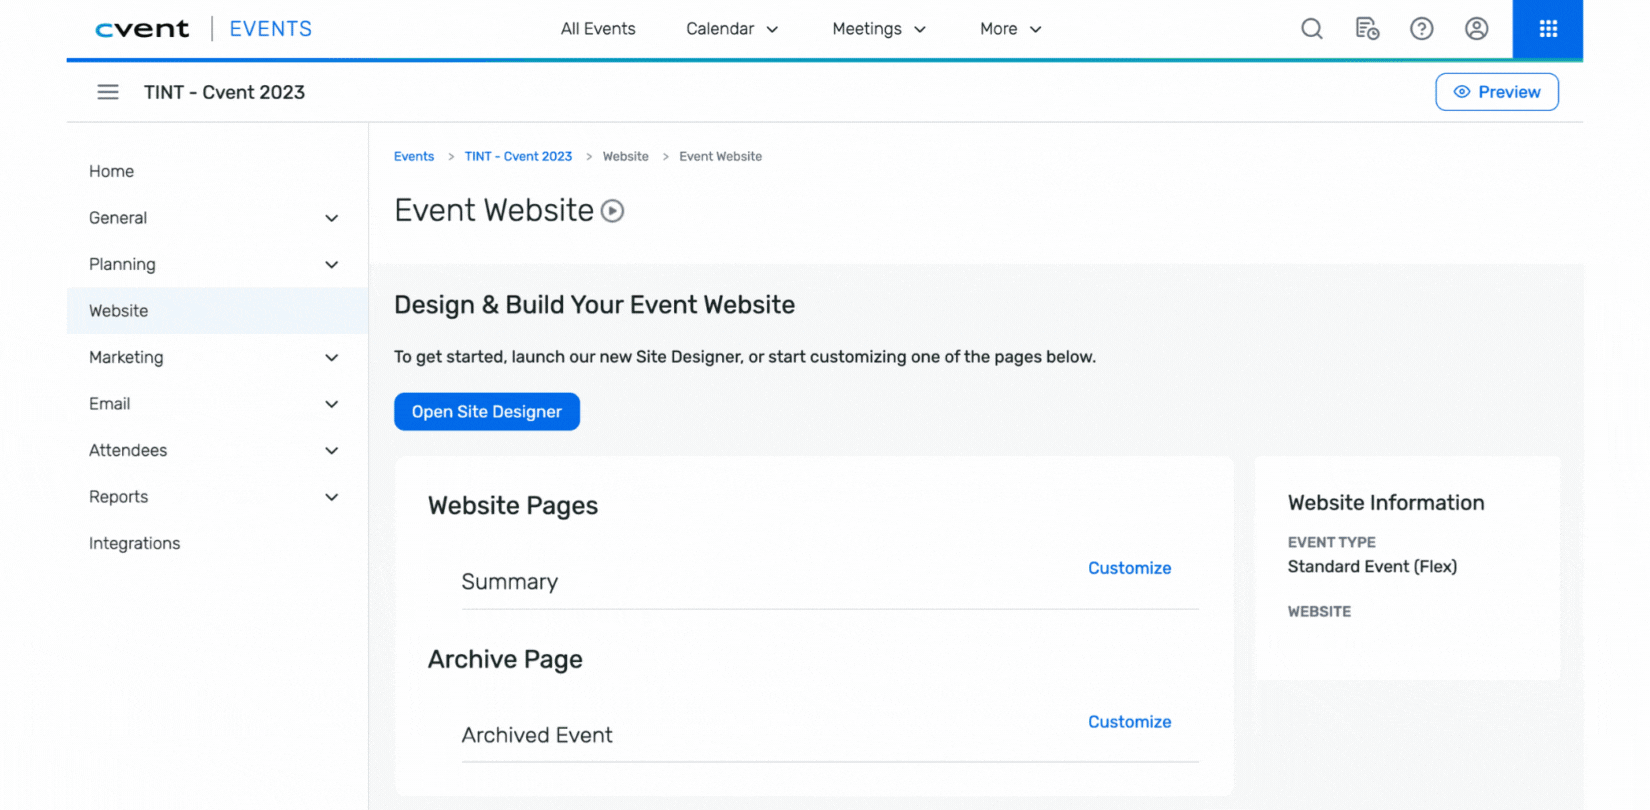This screenshot has height=810, width=1650.
Task: Open the app switcher grid icon
Action: pyautogui.click(x=1548, y=29)
